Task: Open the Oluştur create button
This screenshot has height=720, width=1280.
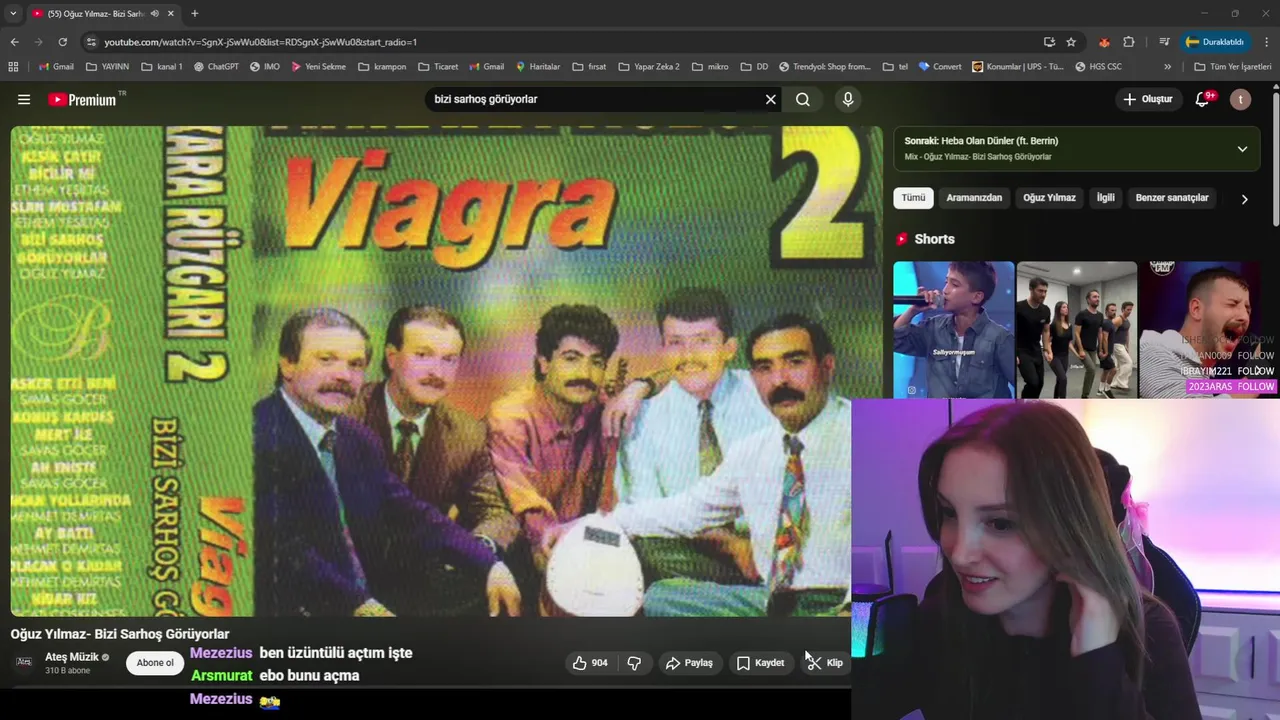Action: (1147, 99)
